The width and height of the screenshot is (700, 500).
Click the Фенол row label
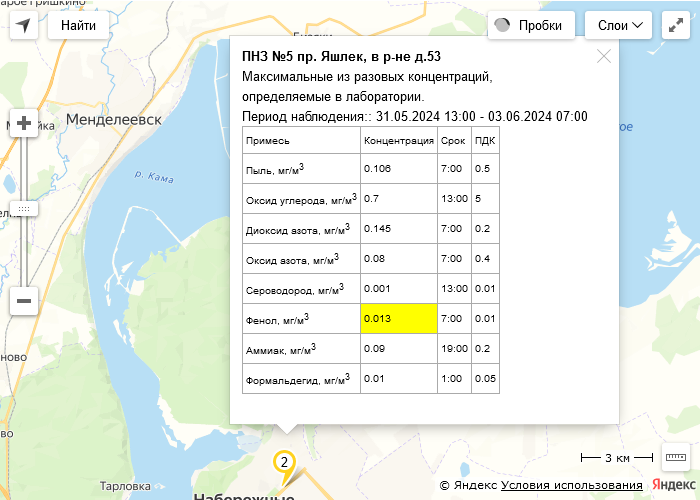coord(277,319)
